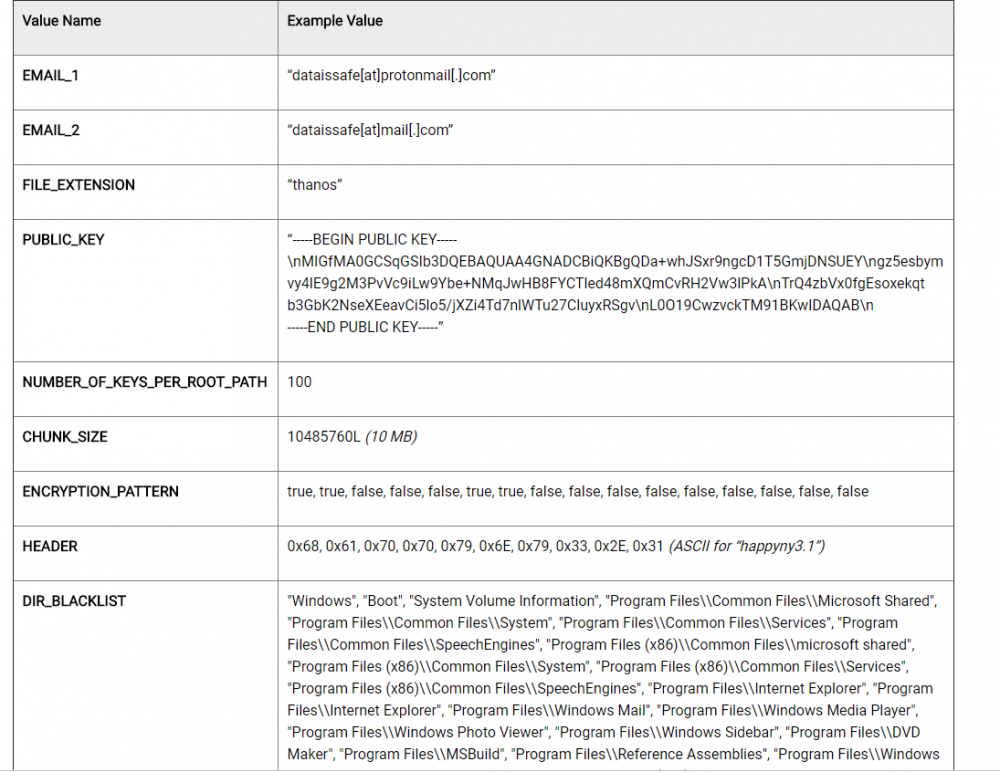Click the "-----END PUBLIC KEY-----" line
Viewport: 1000px width, 772px height.
coord(365,327)
